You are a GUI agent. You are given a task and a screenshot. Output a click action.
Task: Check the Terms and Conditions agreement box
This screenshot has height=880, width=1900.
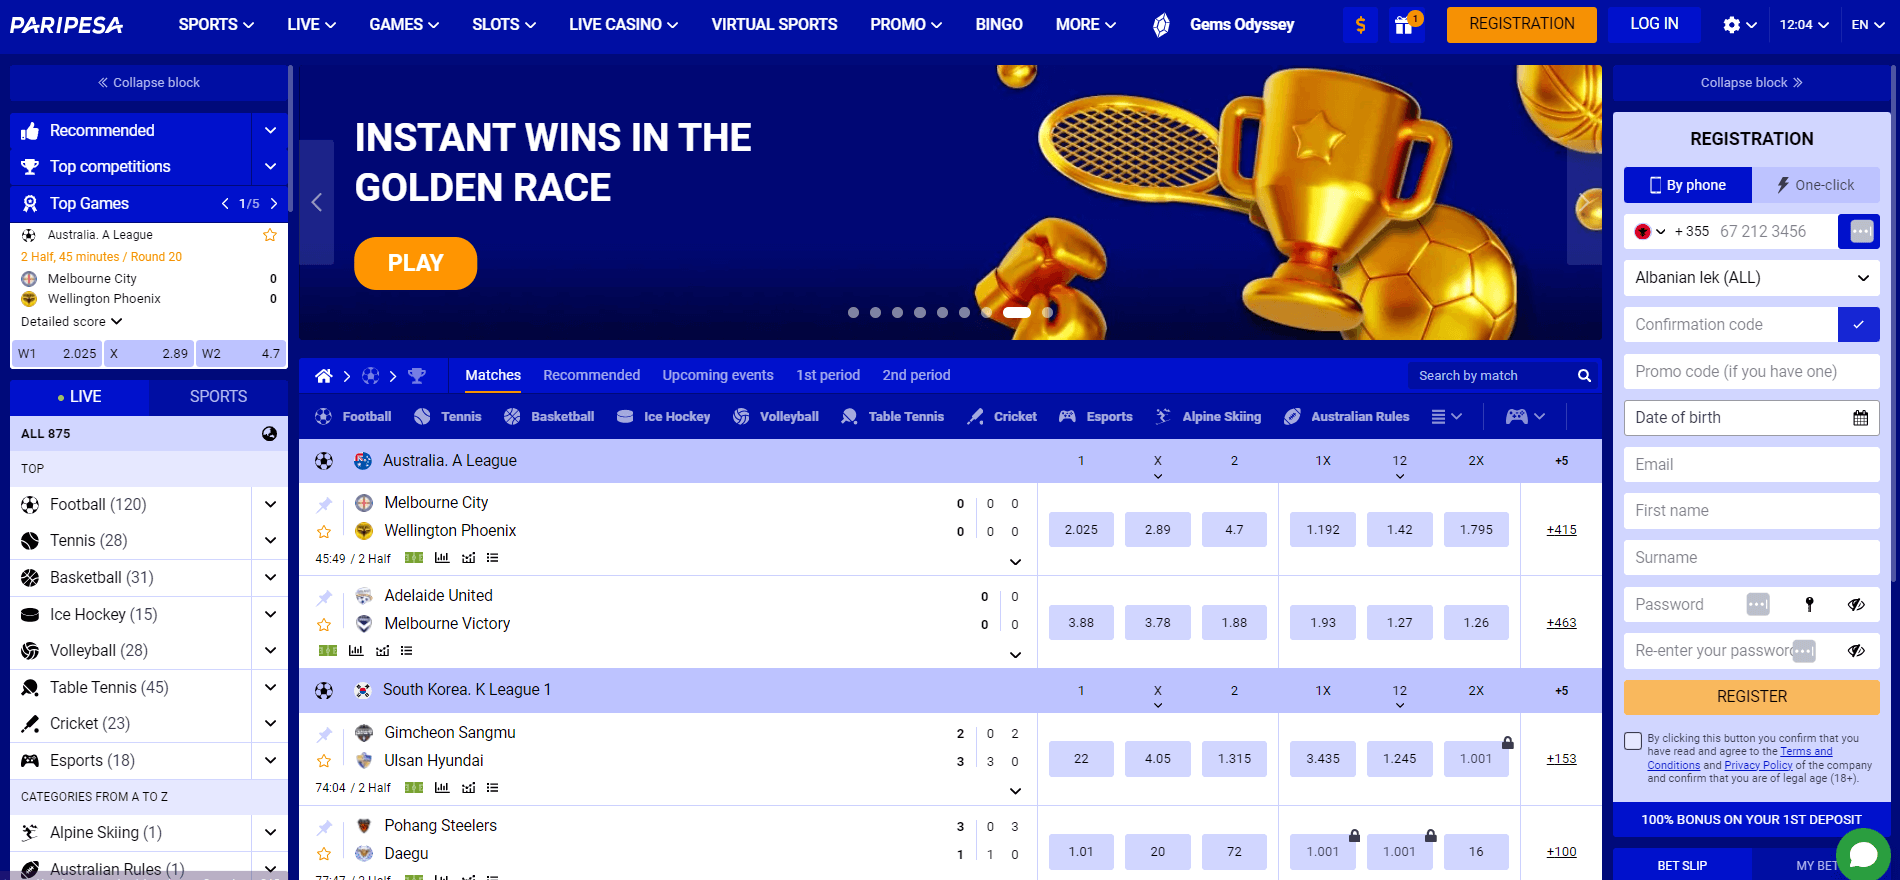pos(1633,741)
